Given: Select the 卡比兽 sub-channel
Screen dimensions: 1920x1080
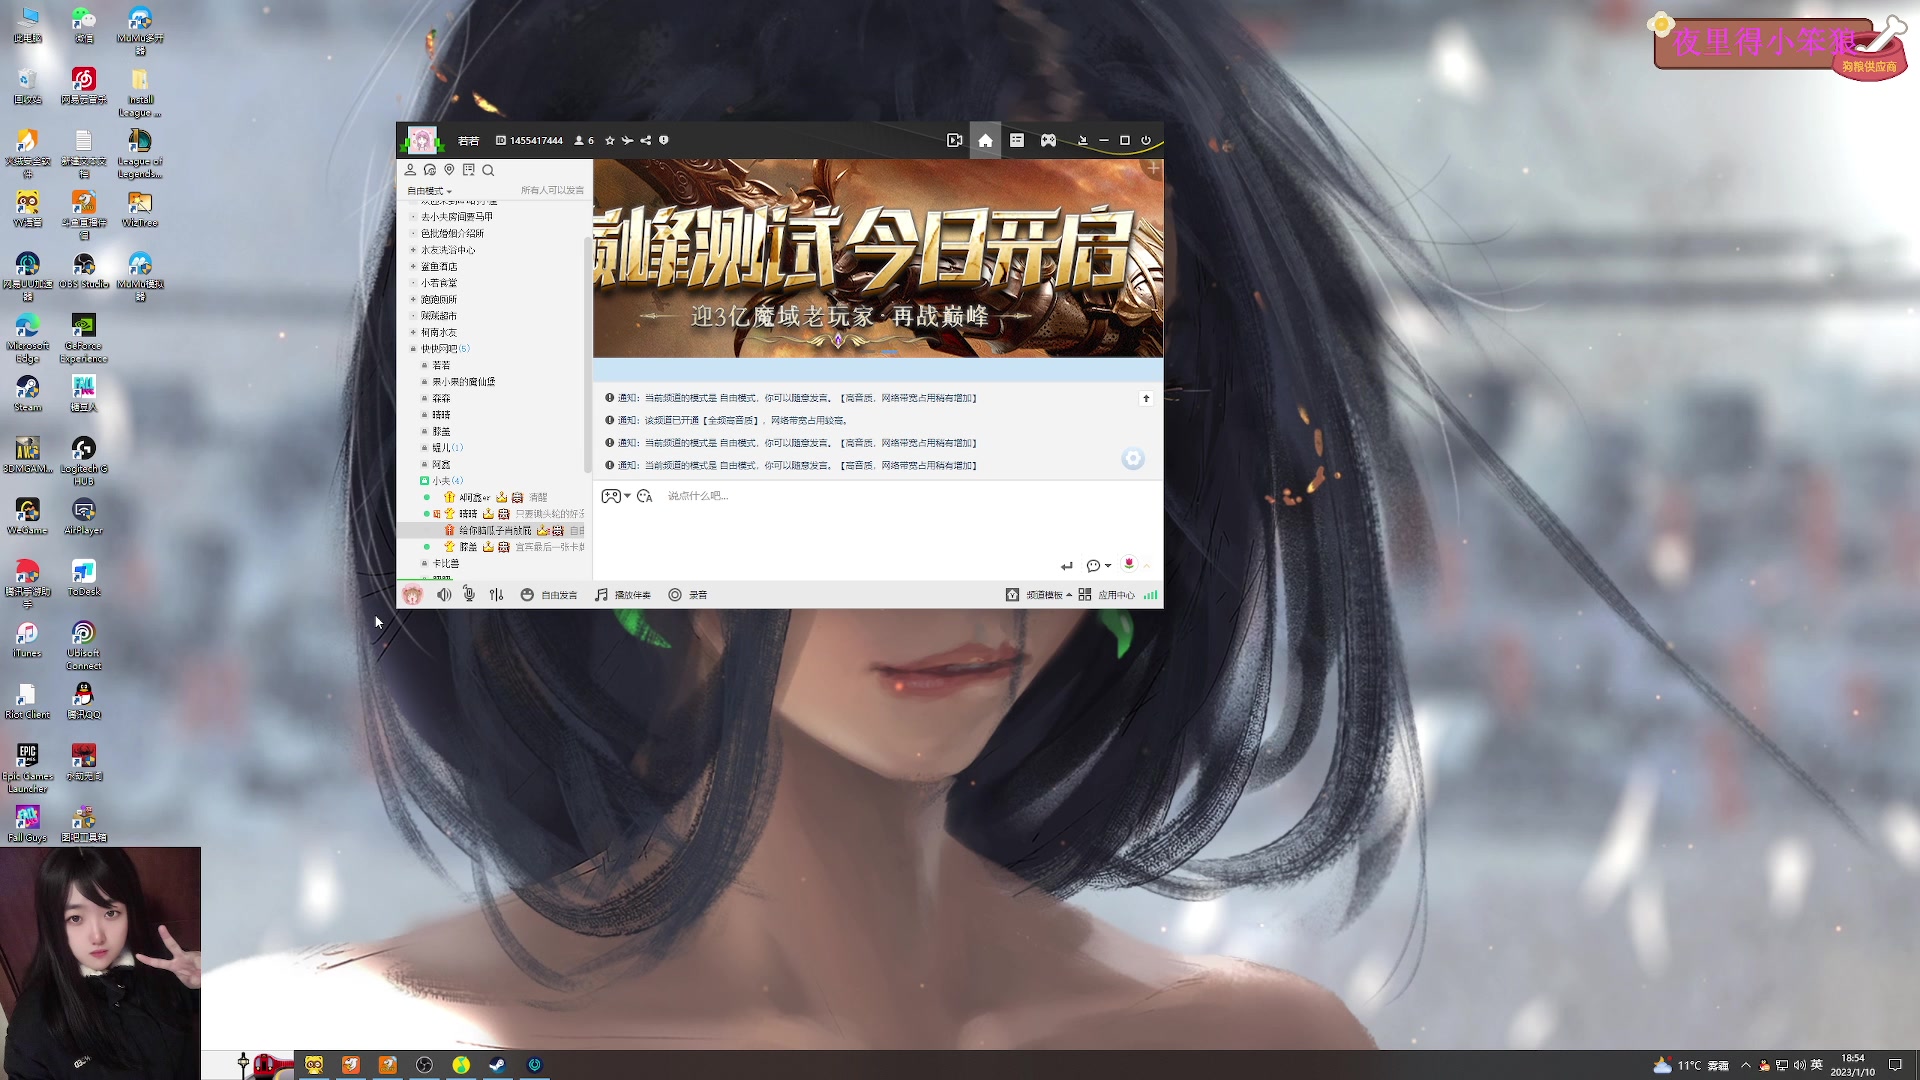Looking at the screenshot, I should coord(446,564).
